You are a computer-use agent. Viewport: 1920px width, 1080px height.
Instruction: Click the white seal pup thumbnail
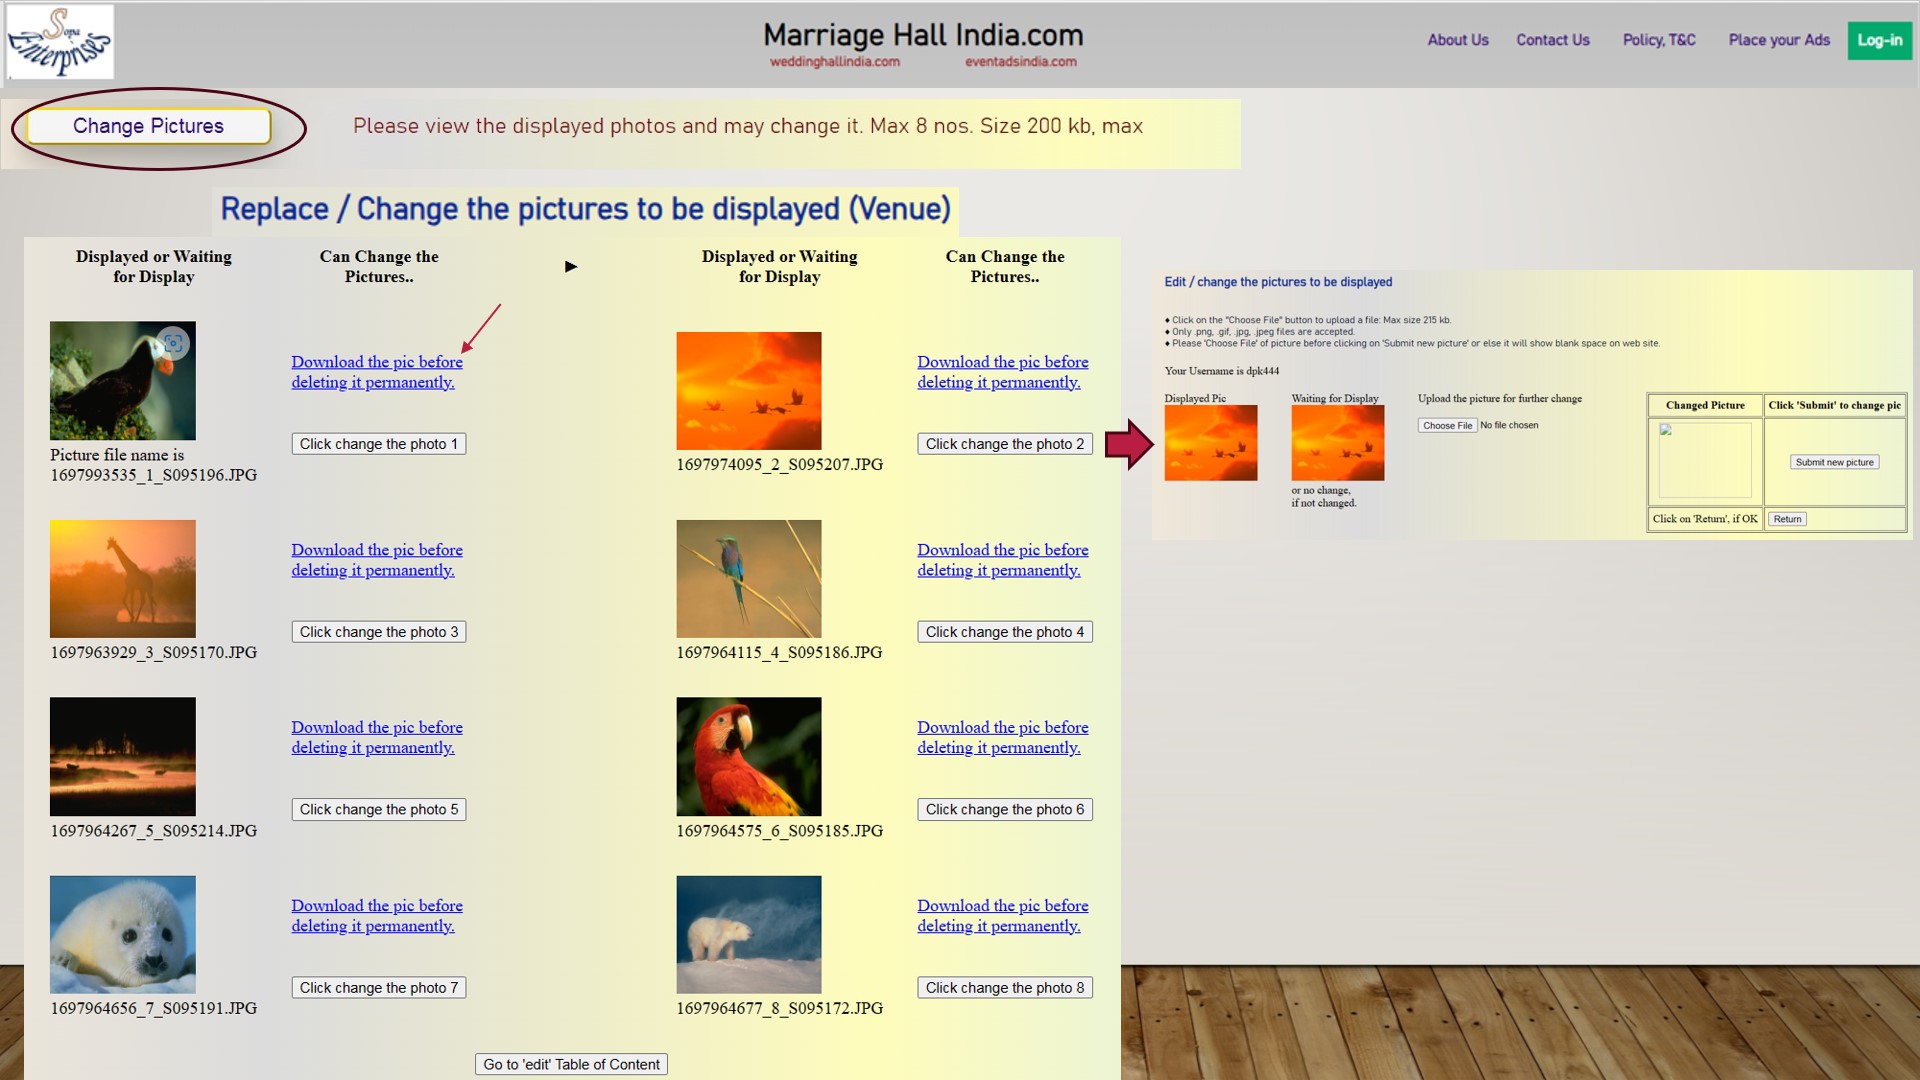[x=123, y=935]
